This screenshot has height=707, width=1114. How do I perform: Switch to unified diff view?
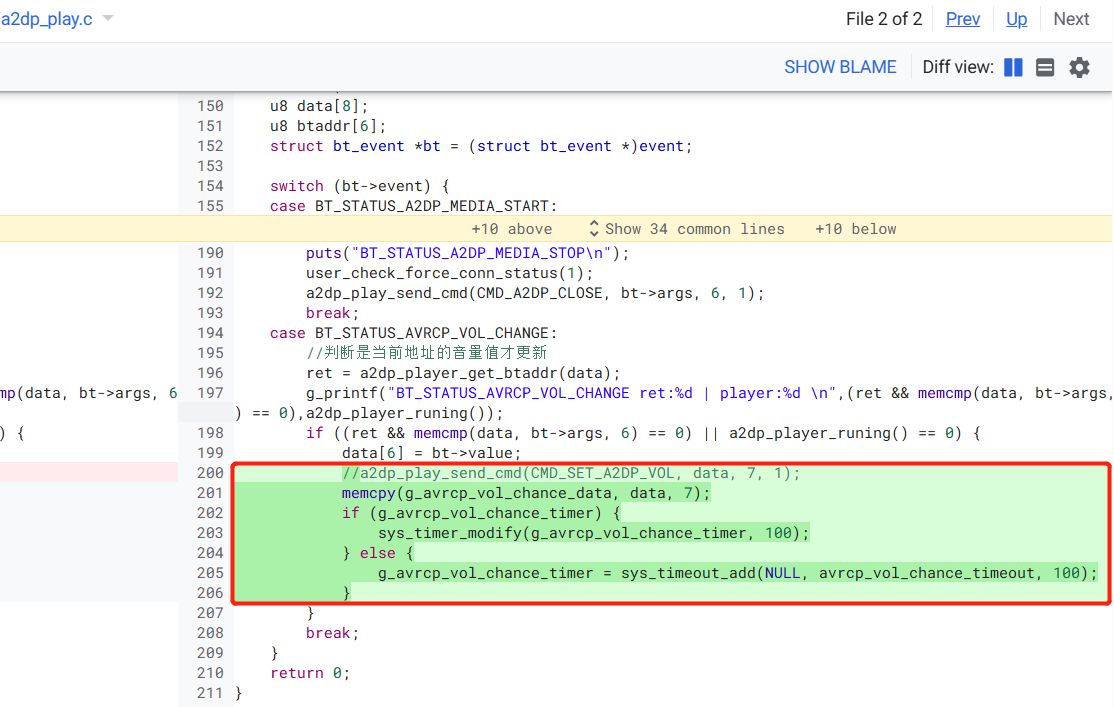pyautogui.click(x=1045, y=68)
